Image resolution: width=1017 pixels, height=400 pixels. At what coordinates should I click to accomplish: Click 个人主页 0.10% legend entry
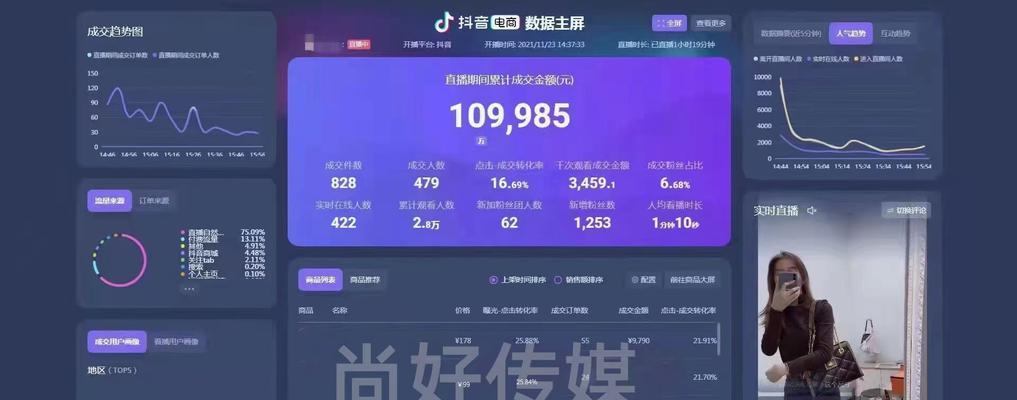(222, 274)
